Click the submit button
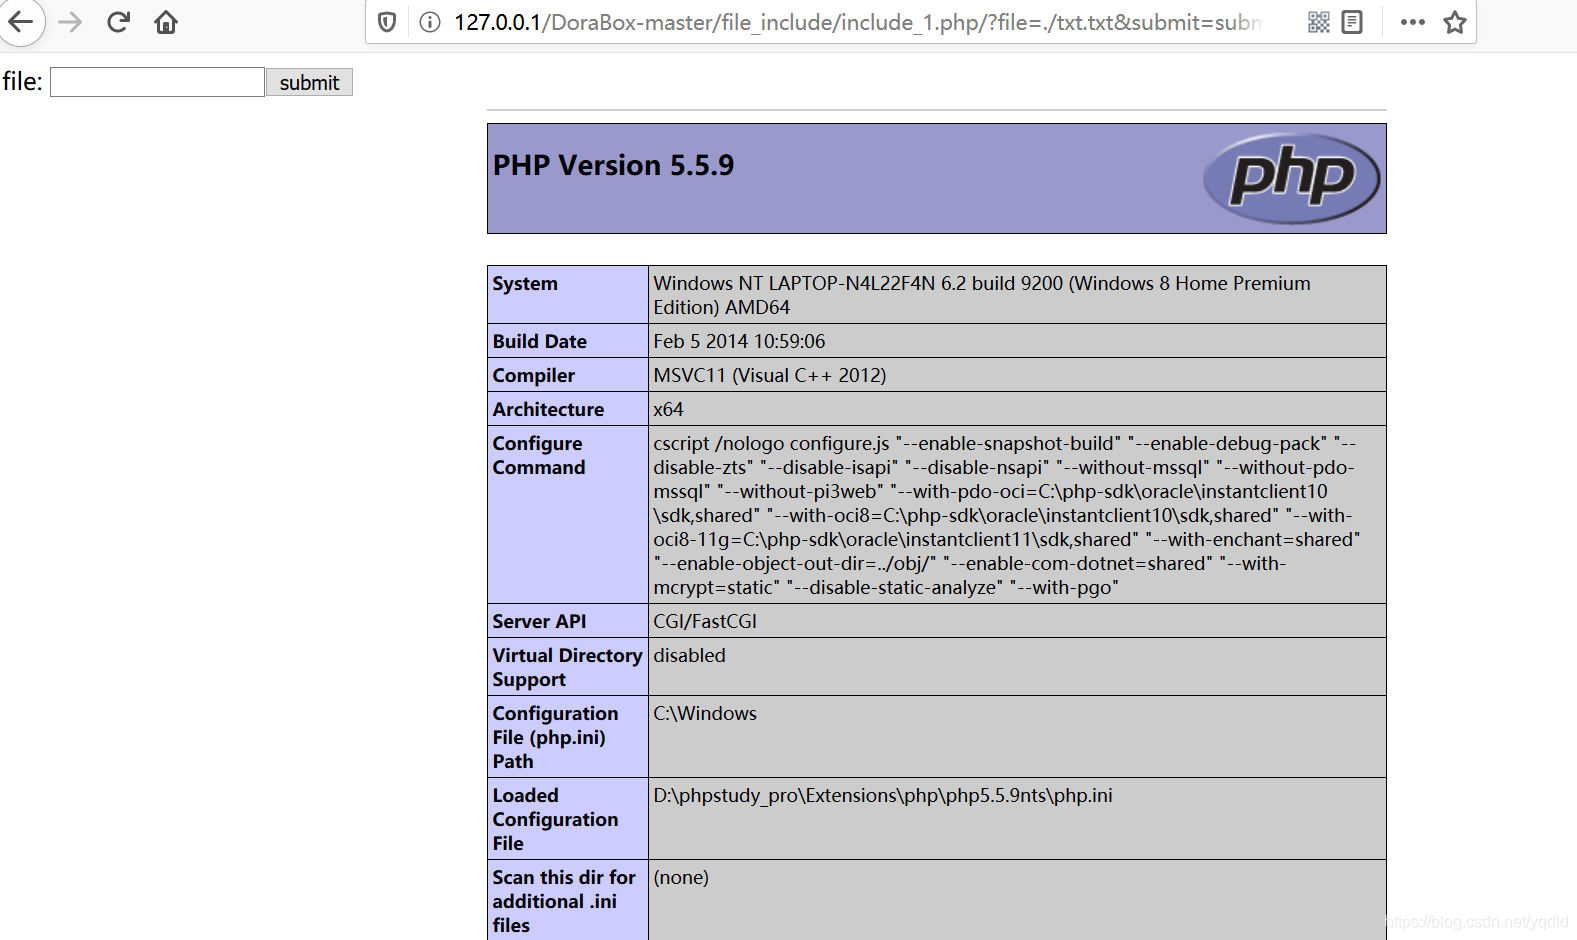 pos(309,82)
